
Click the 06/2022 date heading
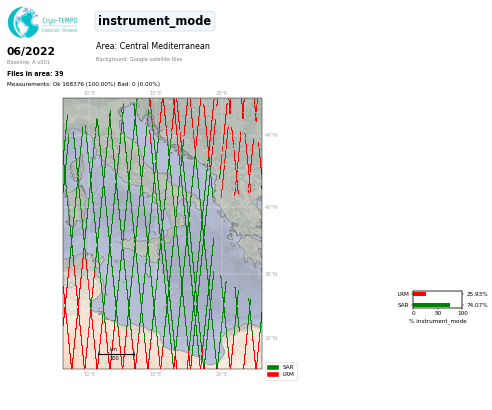[31, 51]
